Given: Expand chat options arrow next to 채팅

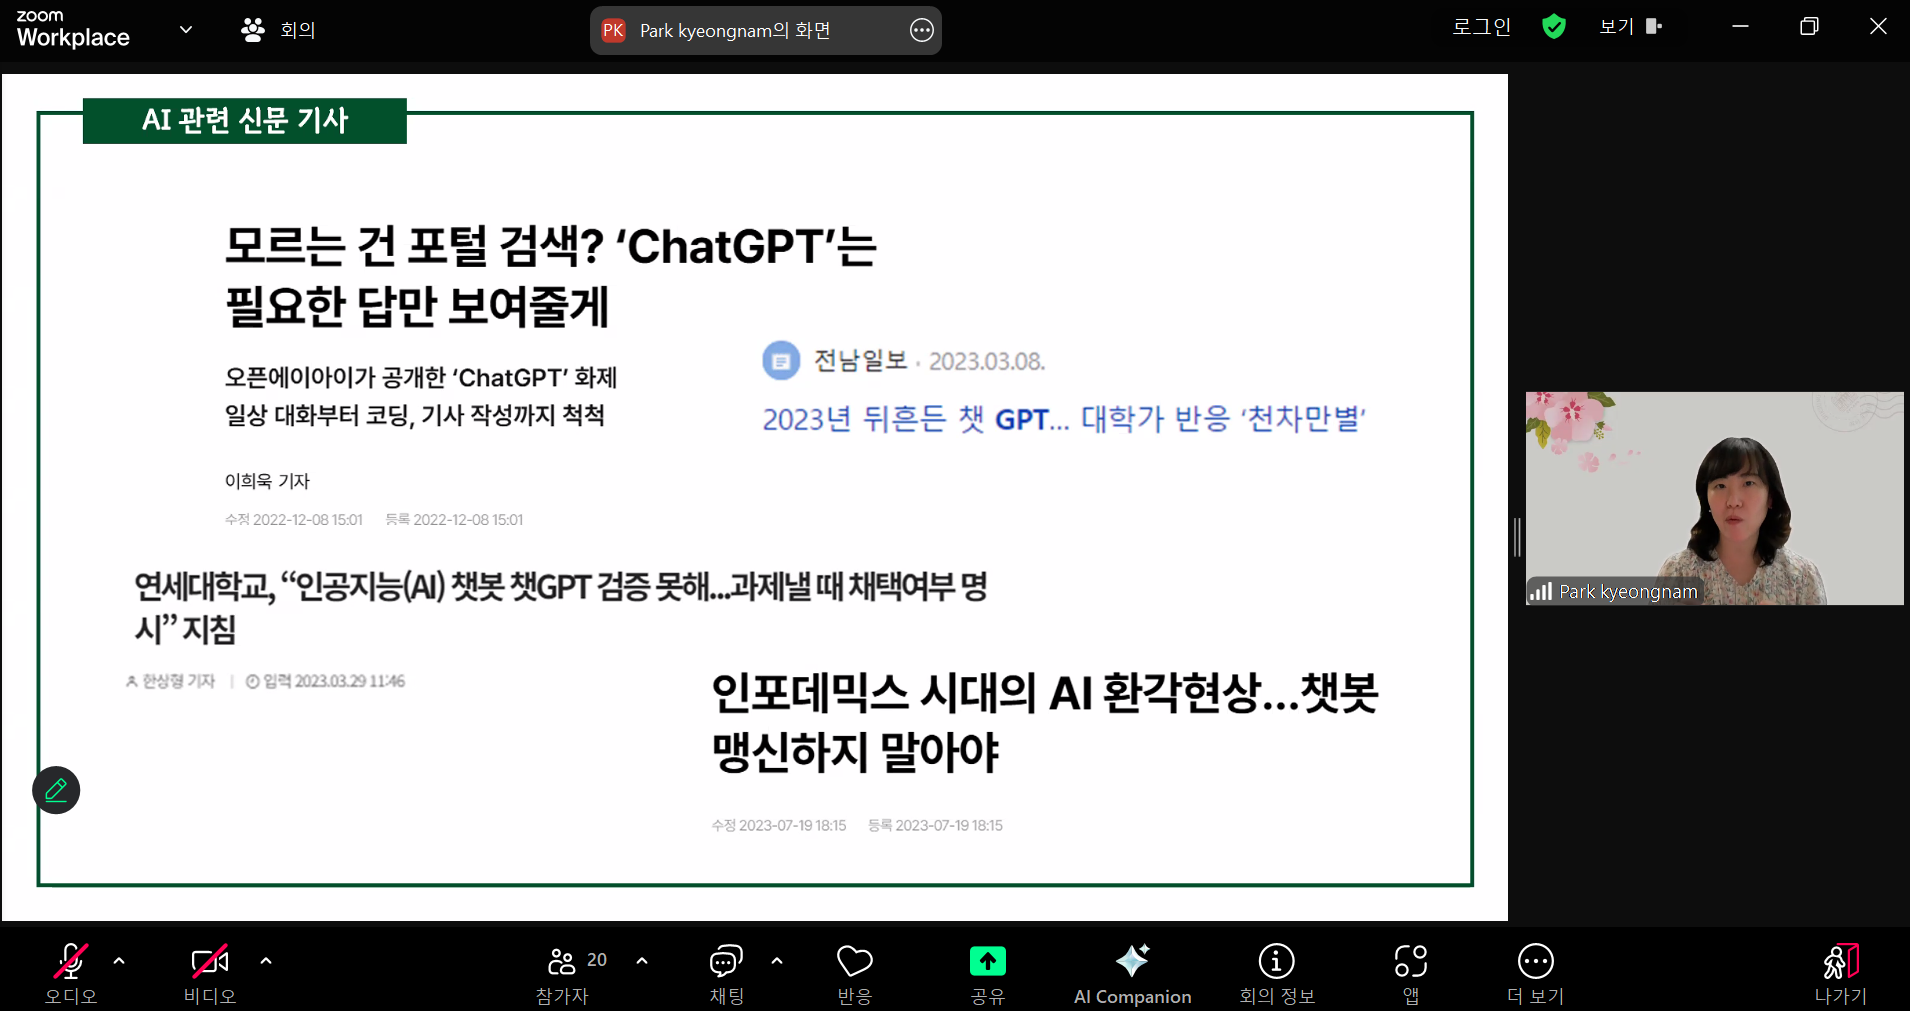Looking at the screenshot, I should click(x=777, y=961).
